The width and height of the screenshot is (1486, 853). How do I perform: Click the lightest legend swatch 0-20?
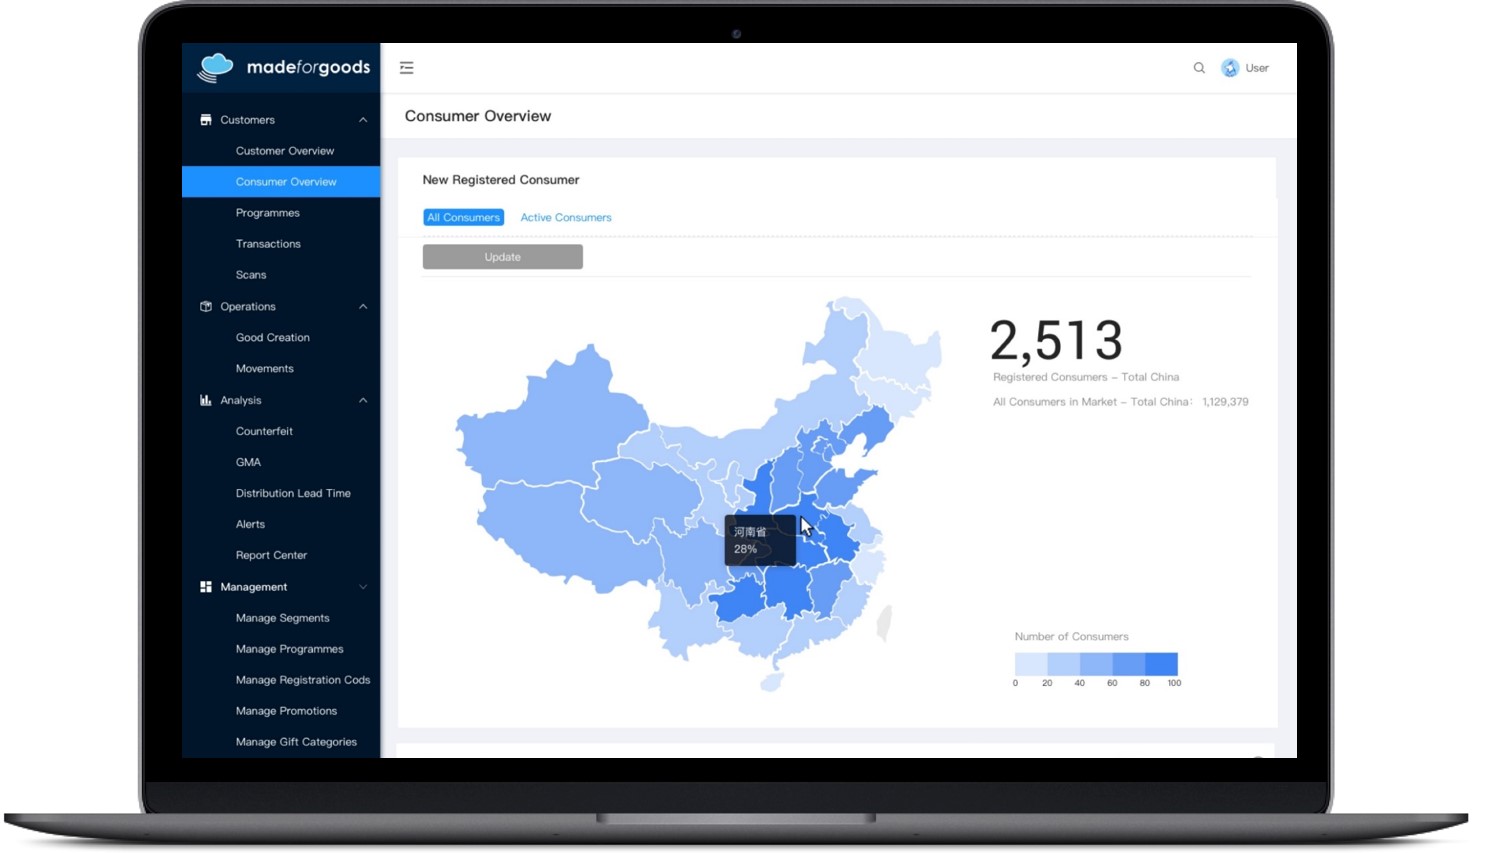point(1031,664)
